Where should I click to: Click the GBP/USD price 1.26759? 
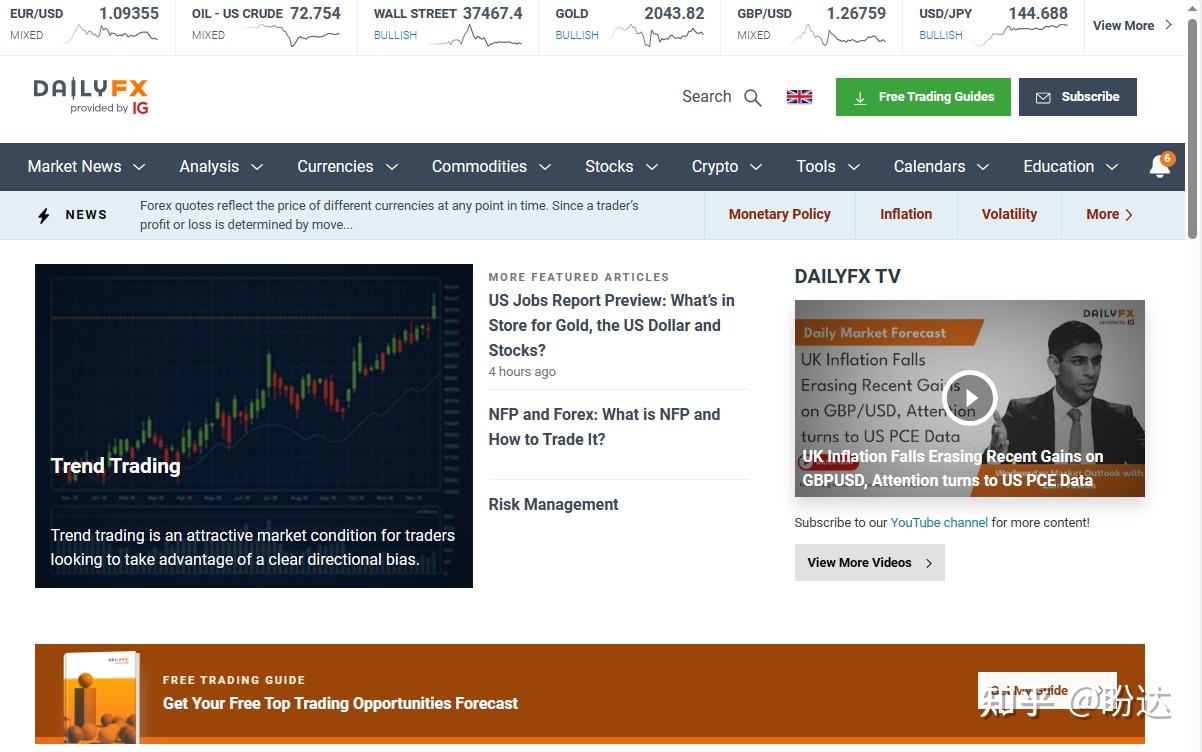click(x=856, y=14)
